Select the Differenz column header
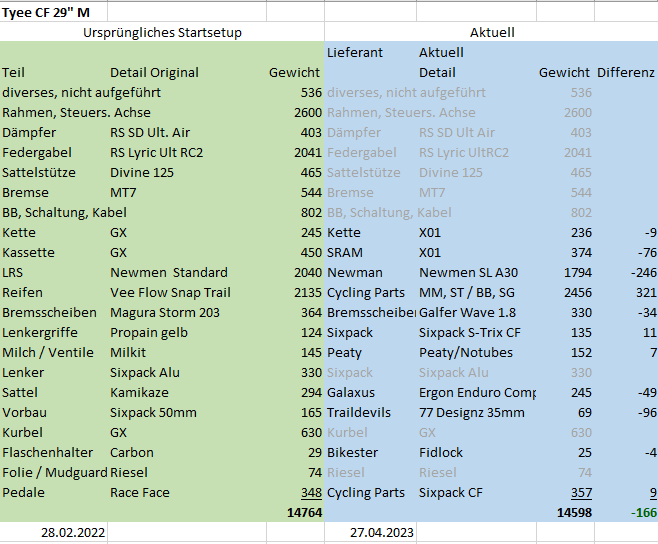The image size is (658, 544). (x=625, y=72)
